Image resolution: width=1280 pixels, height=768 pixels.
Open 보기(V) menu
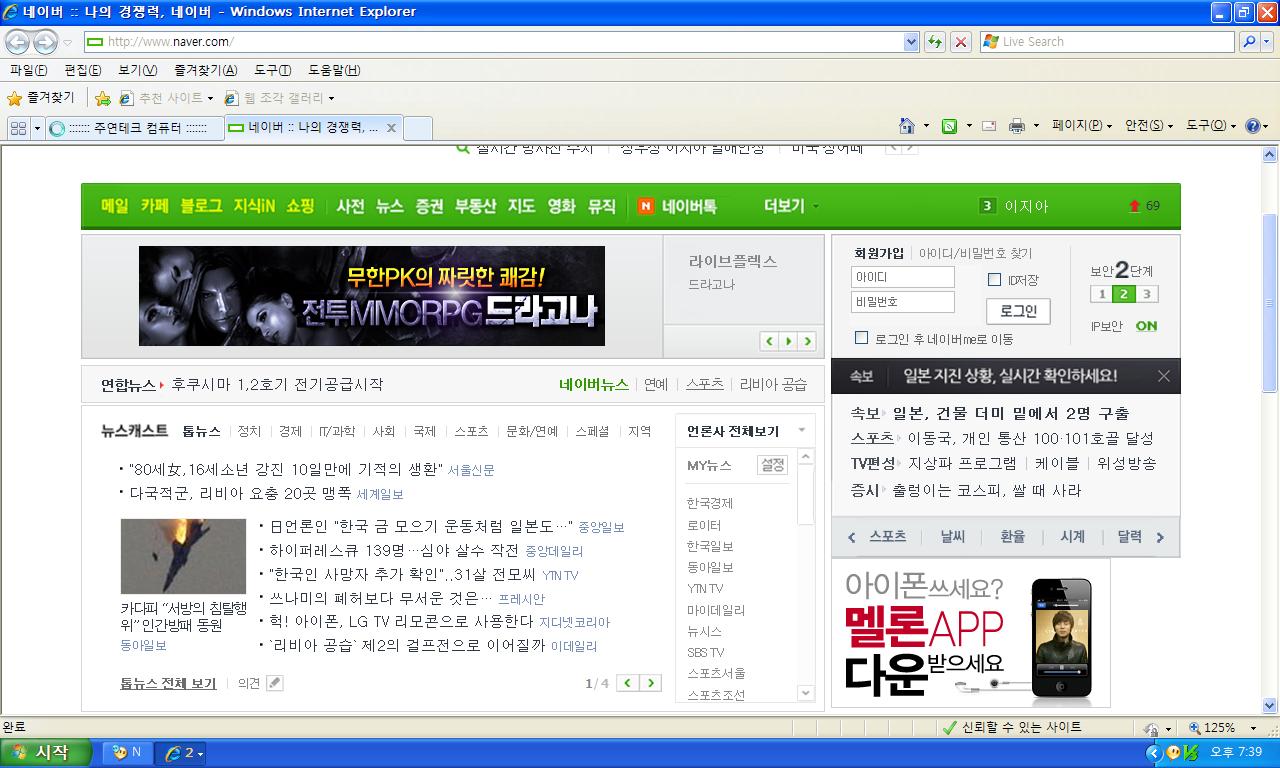click(x=137, y=70)
